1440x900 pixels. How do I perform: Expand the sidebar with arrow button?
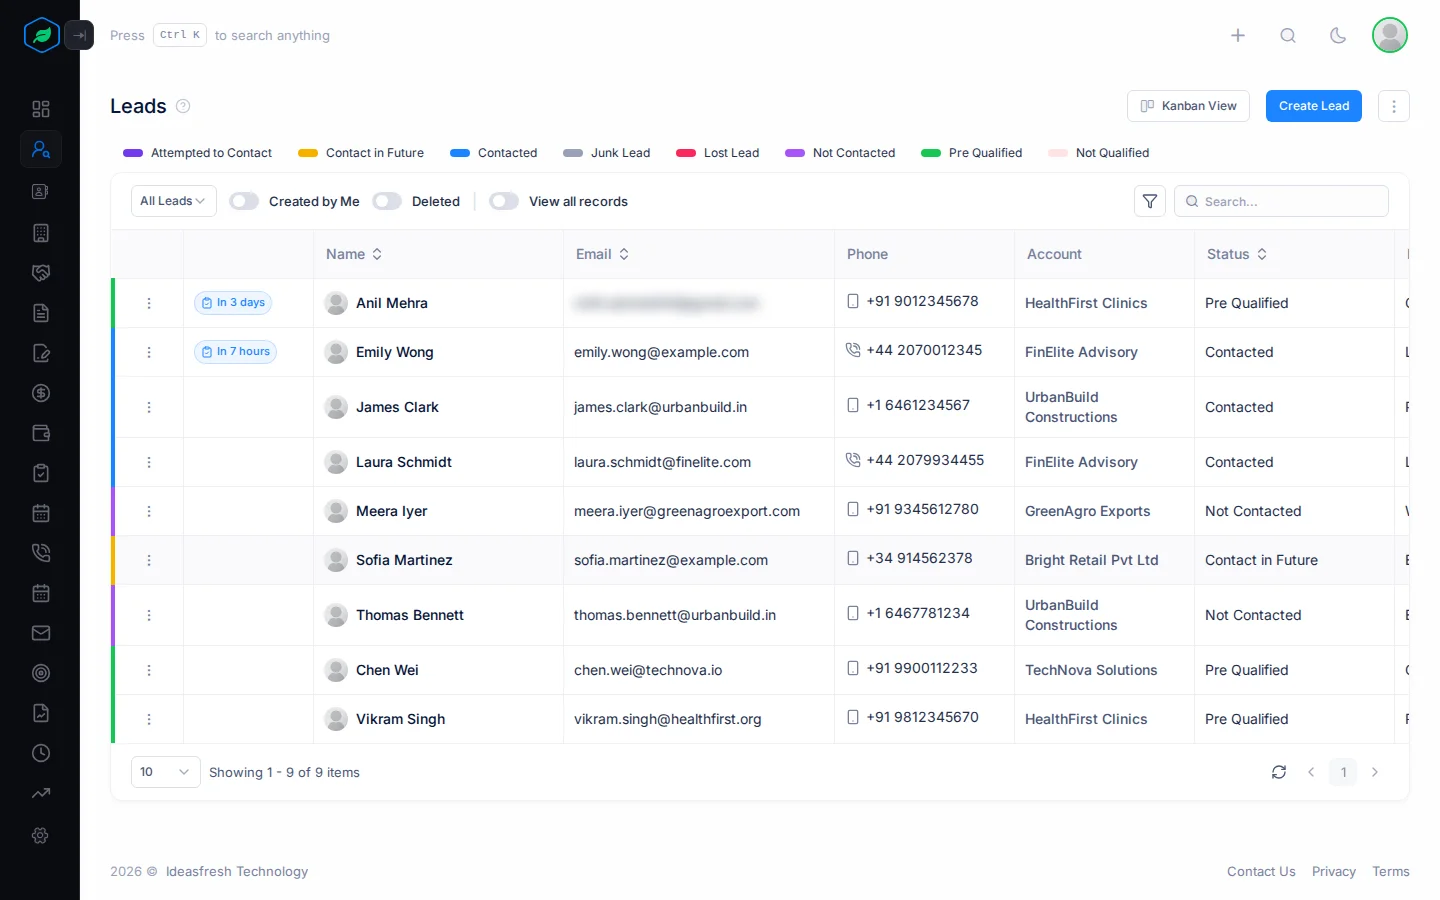click(79, 35)
